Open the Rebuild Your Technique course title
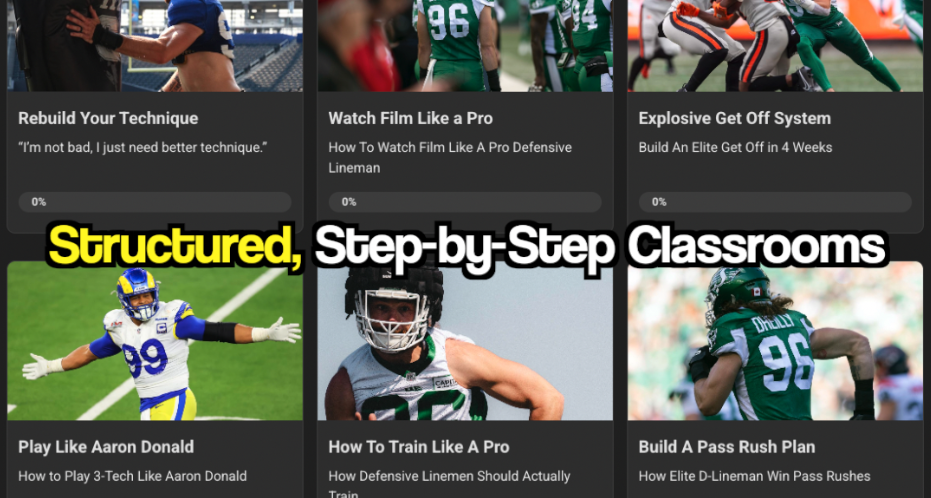931x498 pixels. tap(108, 118)
